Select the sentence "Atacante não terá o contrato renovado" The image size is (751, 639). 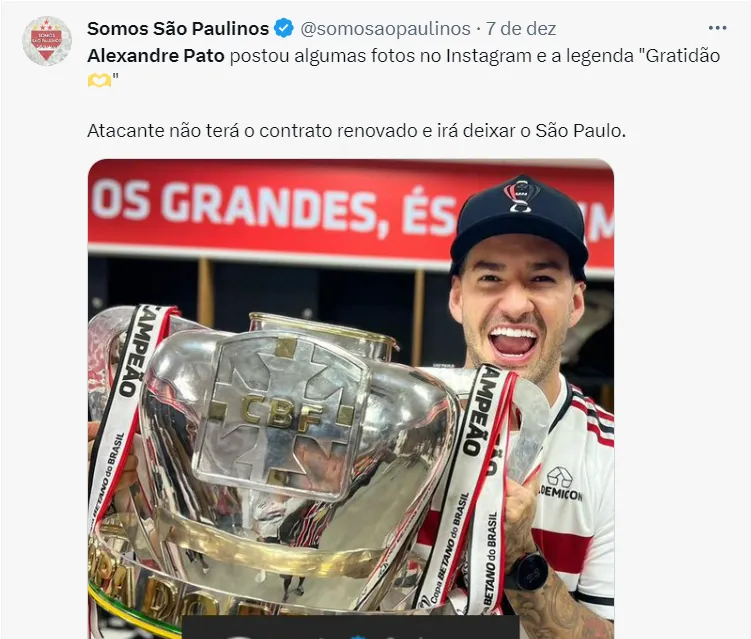click(x=252, y=131)
